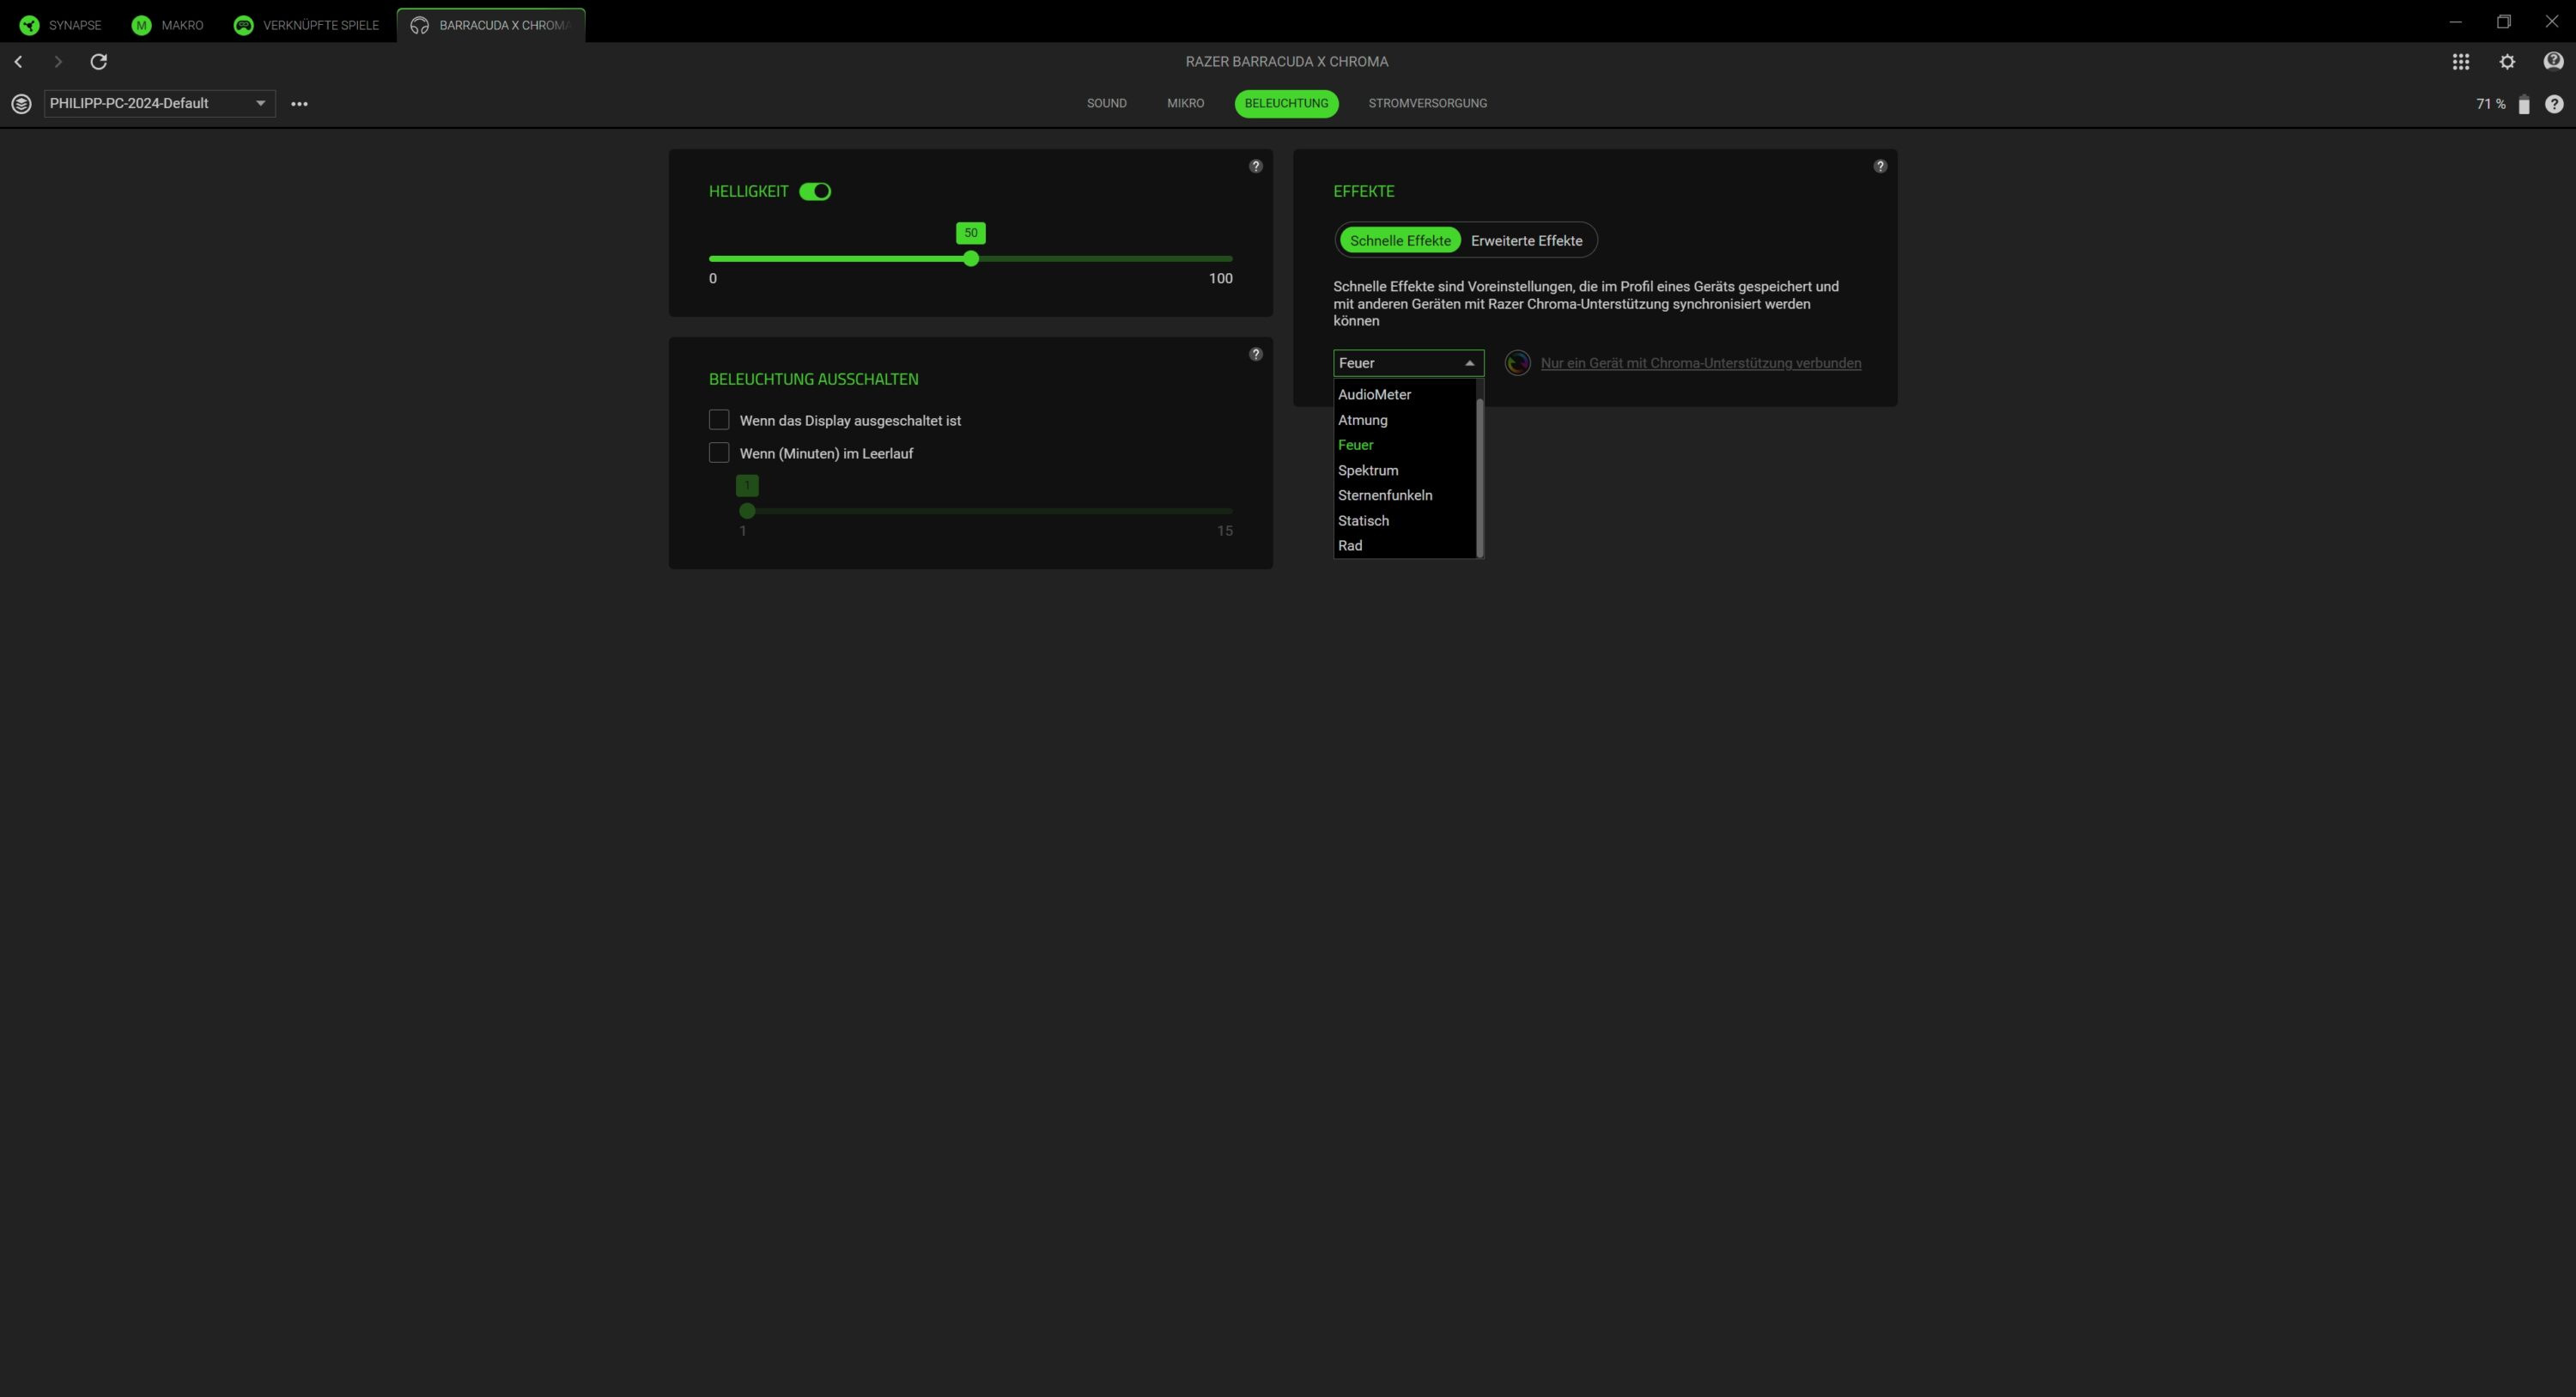
Task: Open the apps grid icon
Action: pos(2460,62)
